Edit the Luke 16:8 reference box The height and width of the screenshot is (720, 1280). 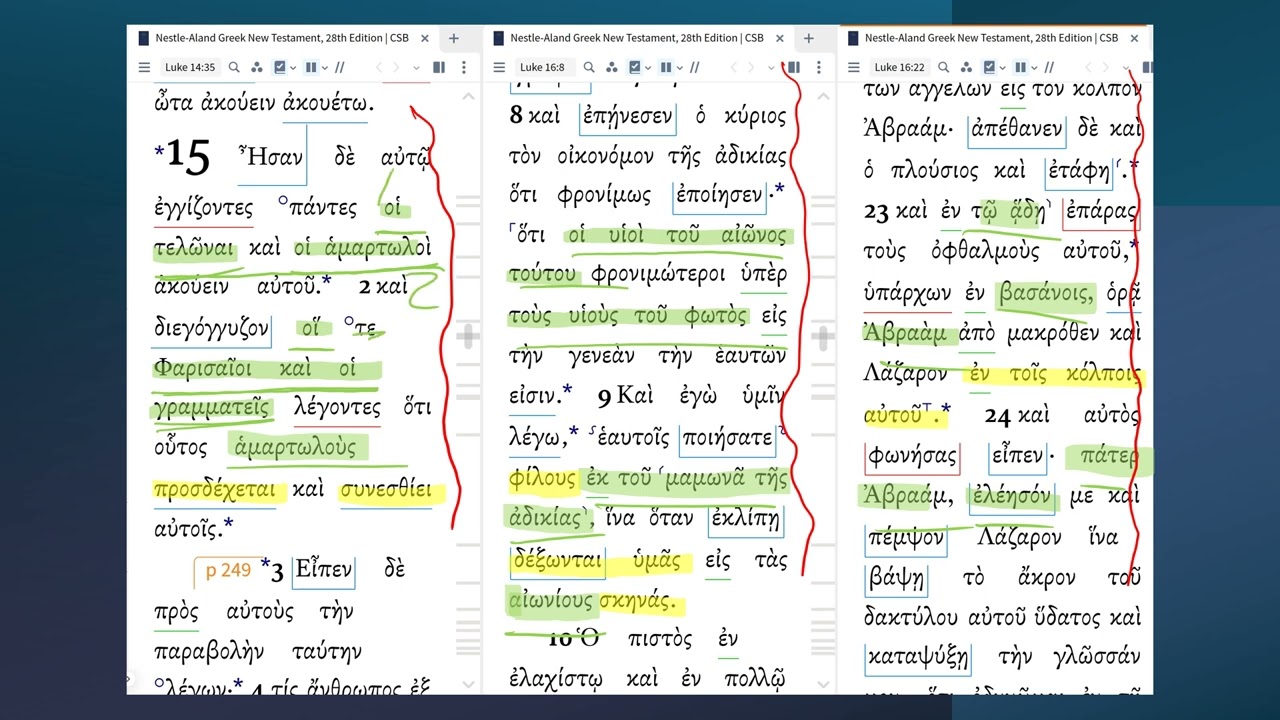tap(543, 67)
